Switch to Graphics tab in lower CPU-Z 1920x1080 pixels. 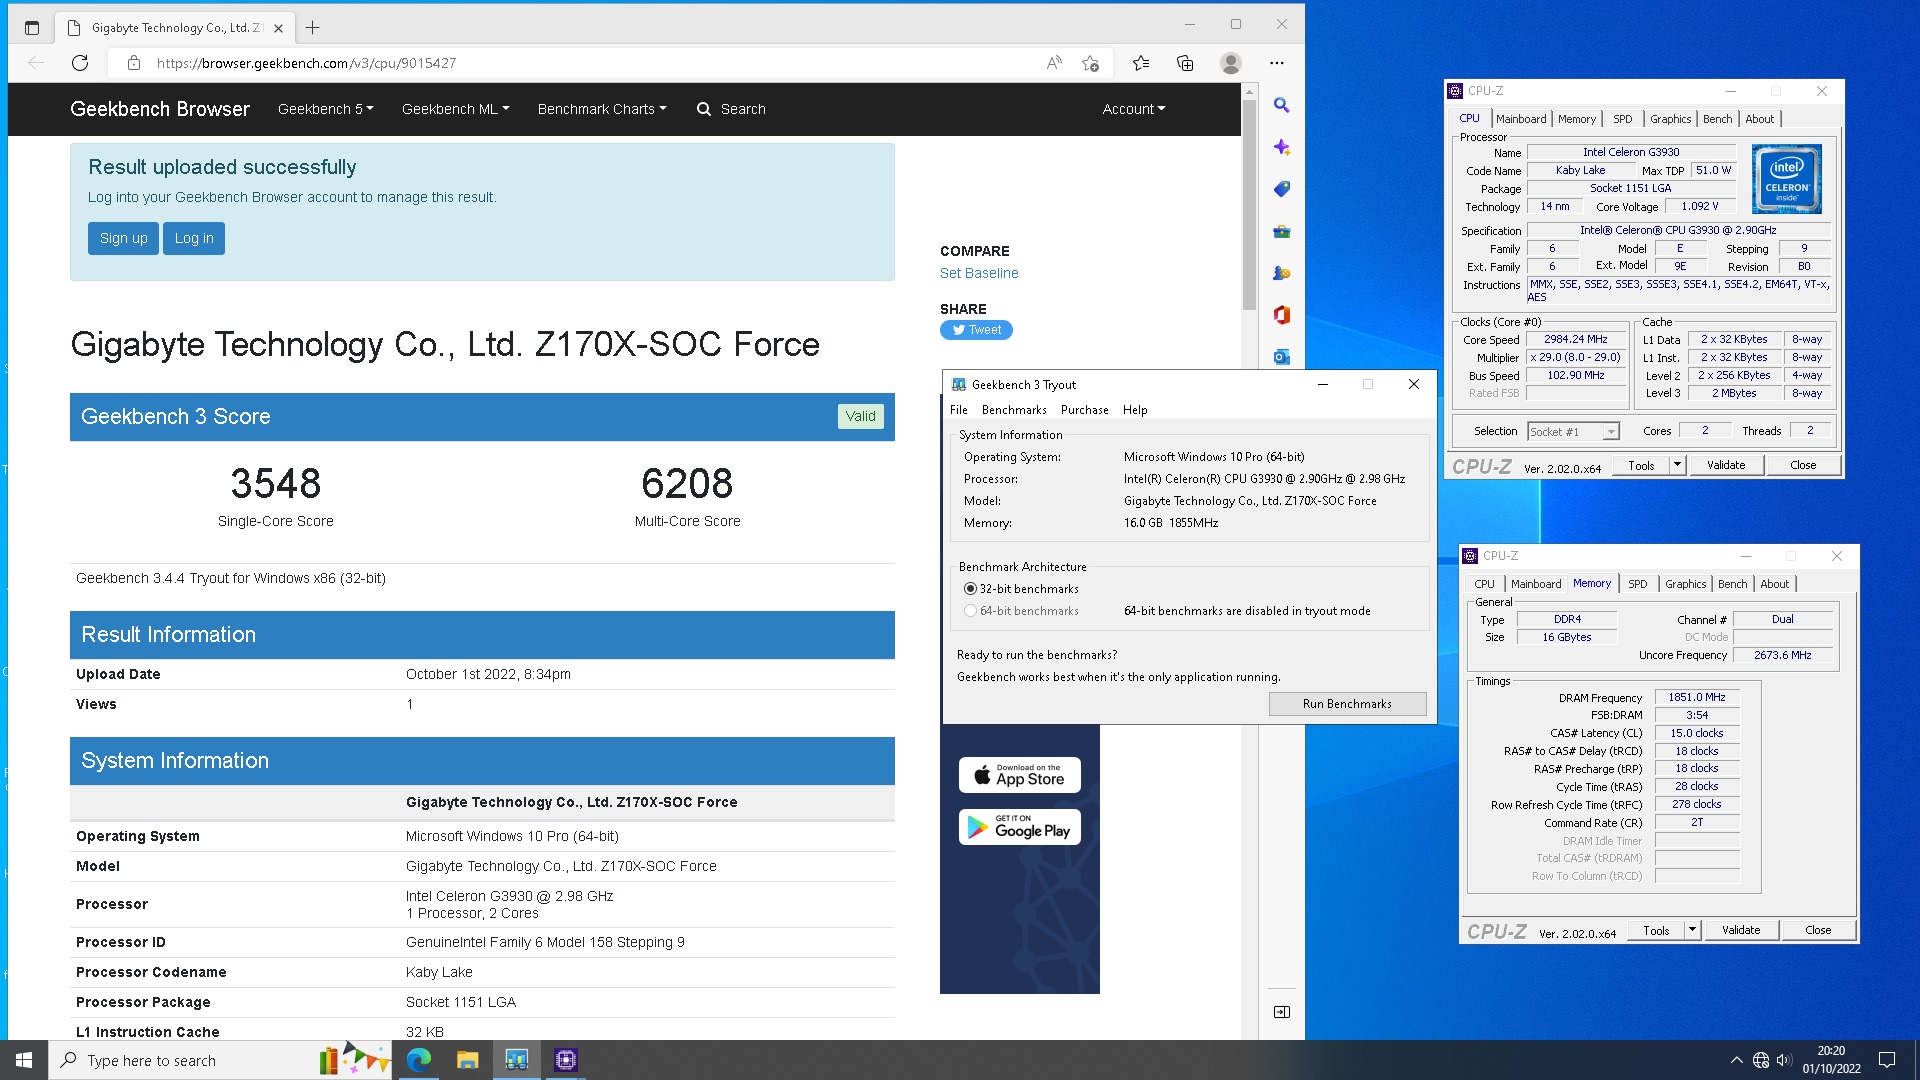(1685, 584)
